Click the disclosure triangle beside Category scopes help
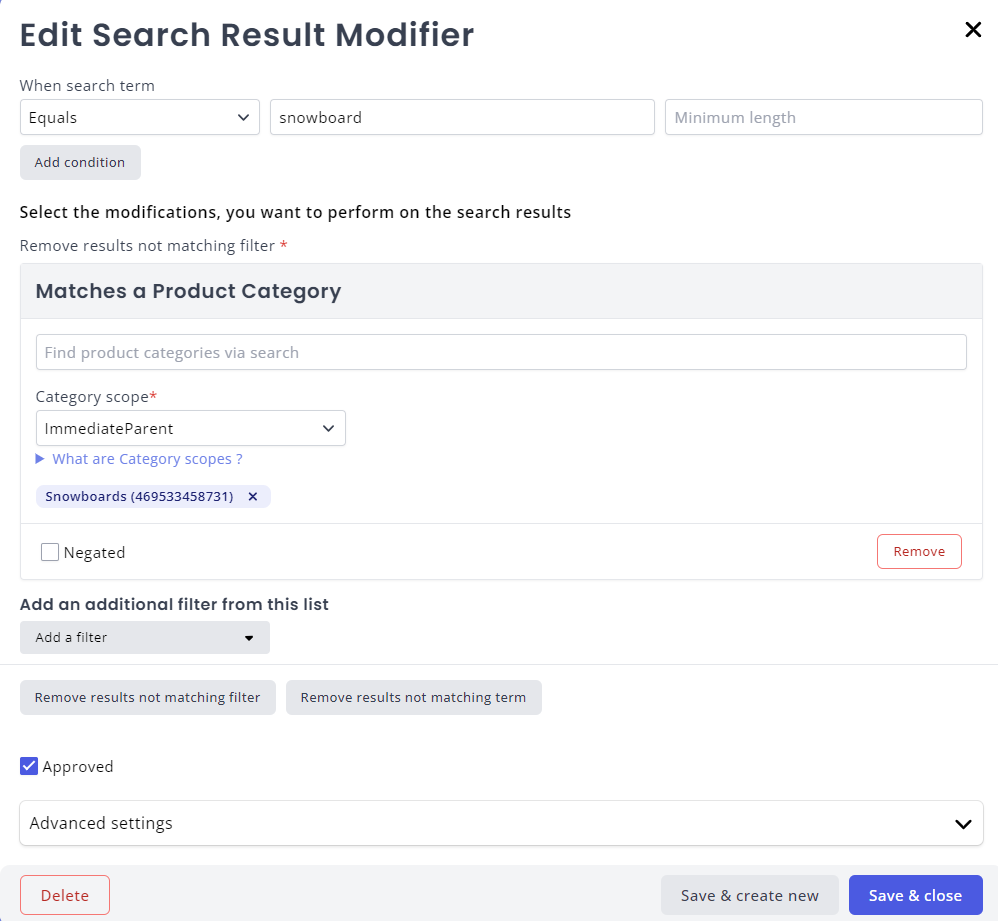 (x=40, y=459)
